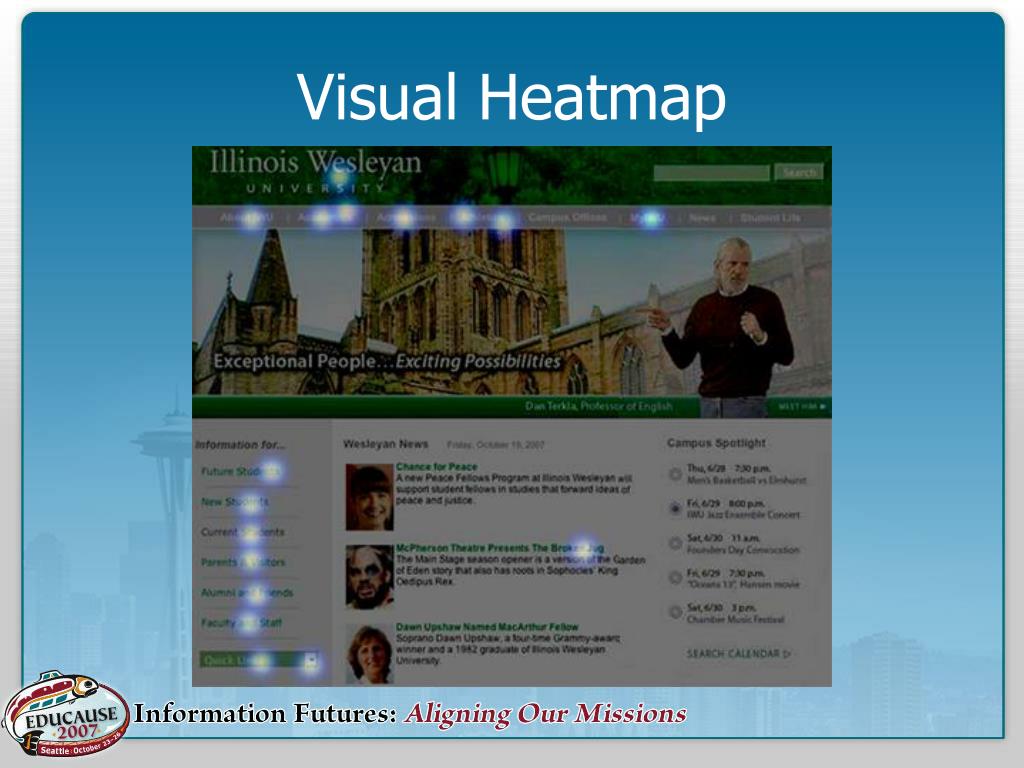Click 'Information Futures: Aligning Our Missions' tagline
The image size is (1024, 768).
410,713
